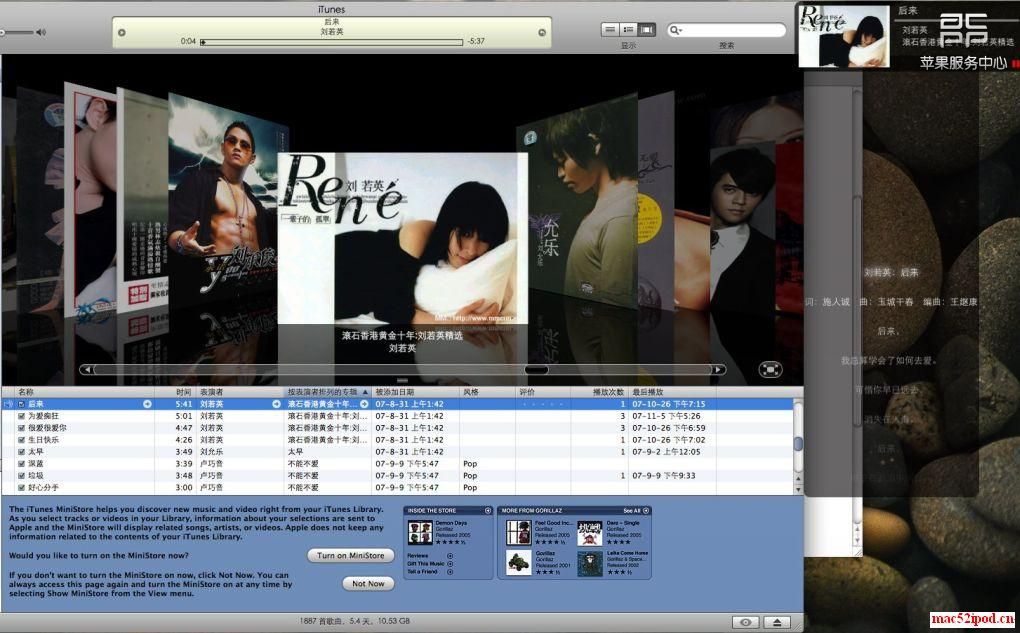Click Cover Flow scrollbar left arrow
Screen dimensions: 1020x633
(x=87, y=370)
